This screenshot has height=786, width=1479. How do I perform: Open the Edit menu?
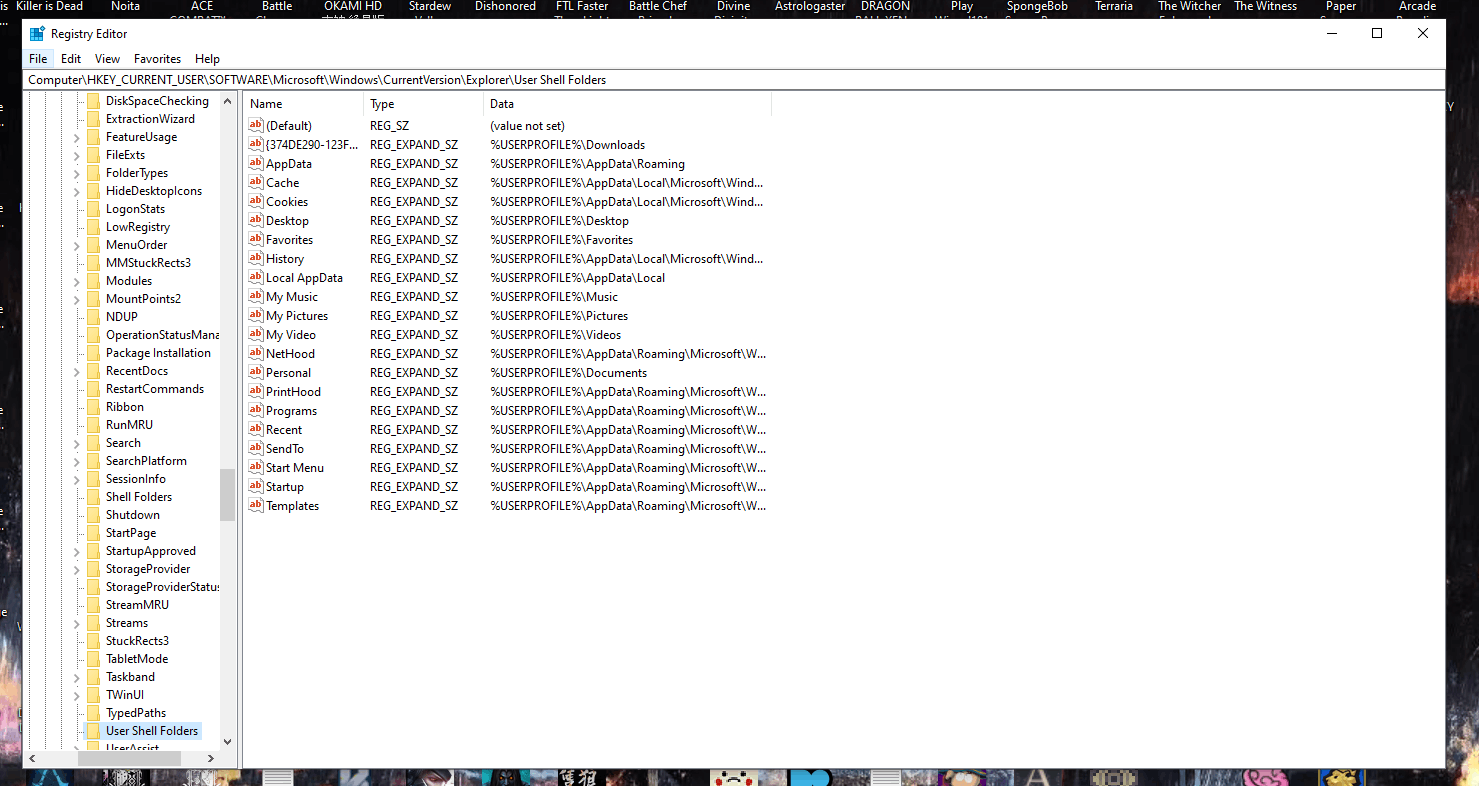click(x=71, y=59)
